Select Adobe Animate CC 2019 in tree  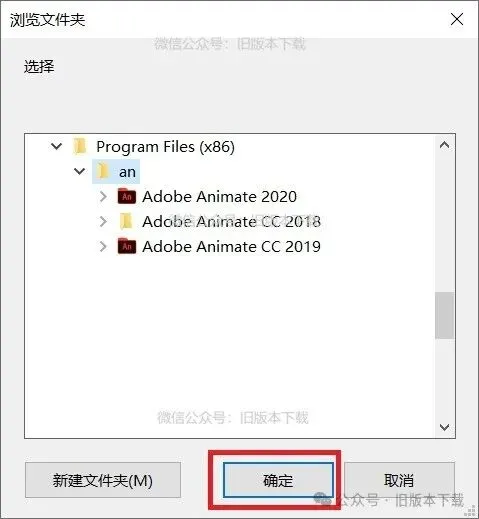231,247
